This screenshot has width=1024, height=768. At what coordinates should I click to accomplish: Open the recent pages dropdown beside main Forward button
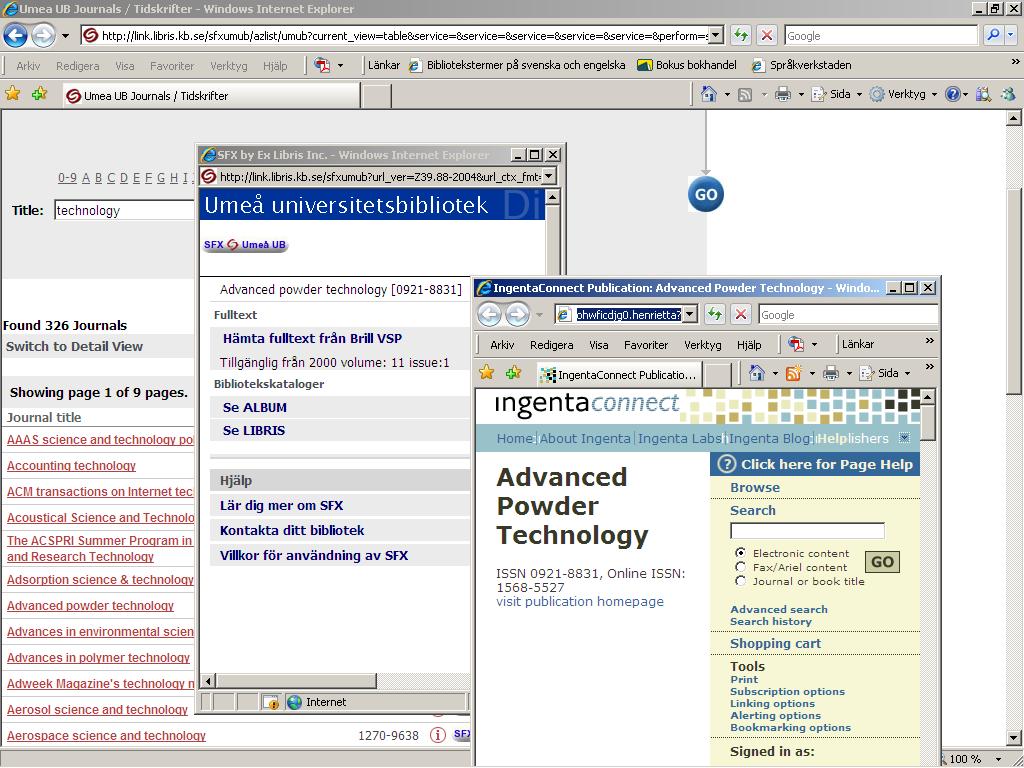tap(65, 36)
